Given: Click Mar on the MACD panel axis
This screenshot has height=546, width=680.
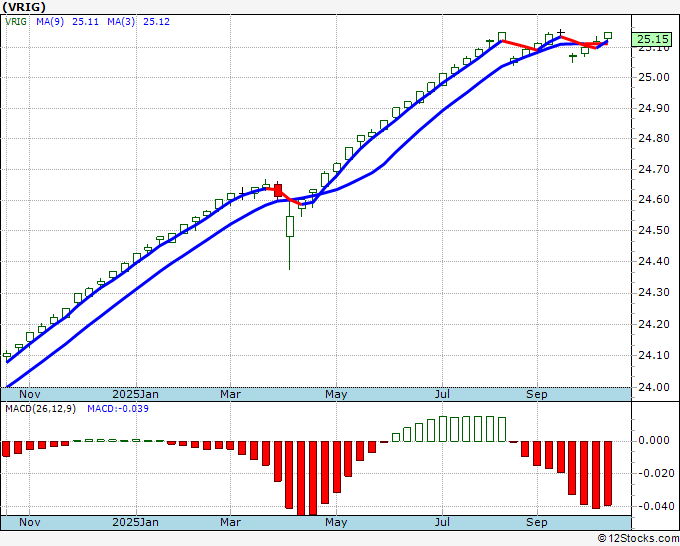Looking at the screenshot, I should point(230,522).
